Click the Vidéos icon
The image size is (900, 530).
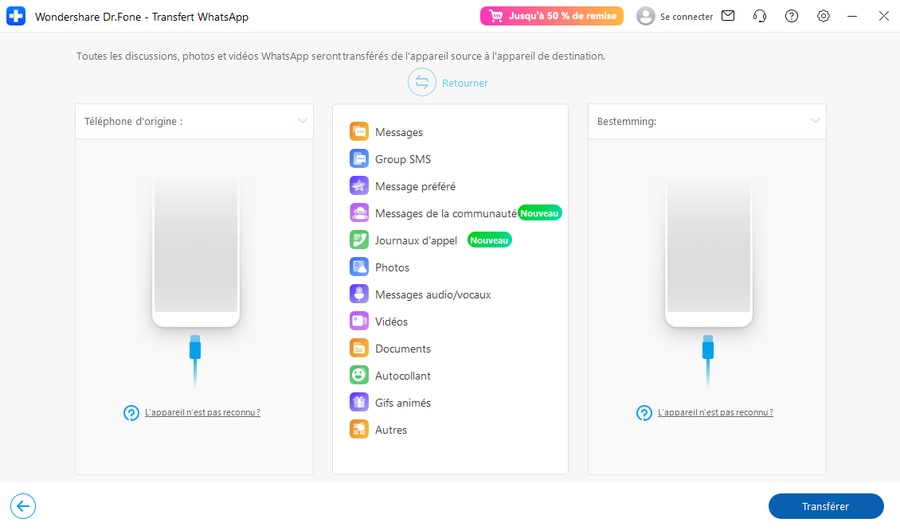tap(359, 320)
